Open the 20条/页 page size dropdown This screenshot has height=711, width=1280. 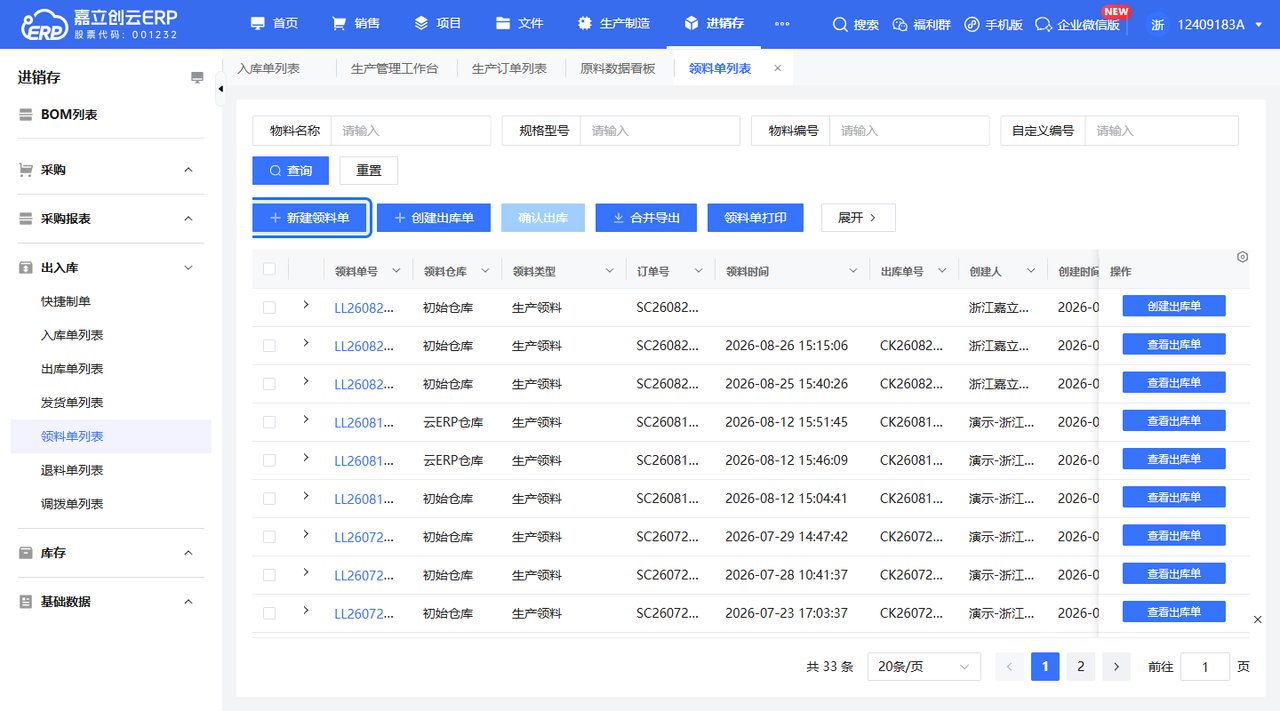(924, 667)
